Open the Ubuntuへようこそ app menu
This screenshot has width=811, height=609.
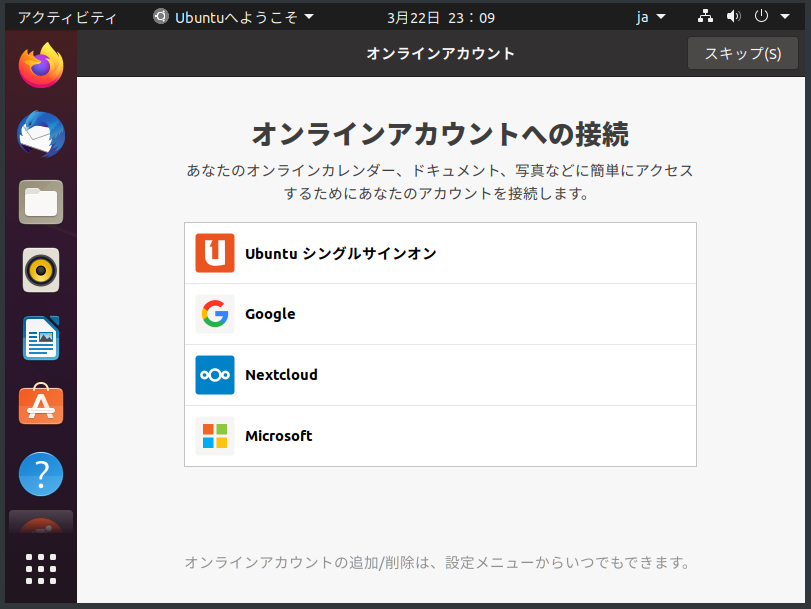[233, 17]
